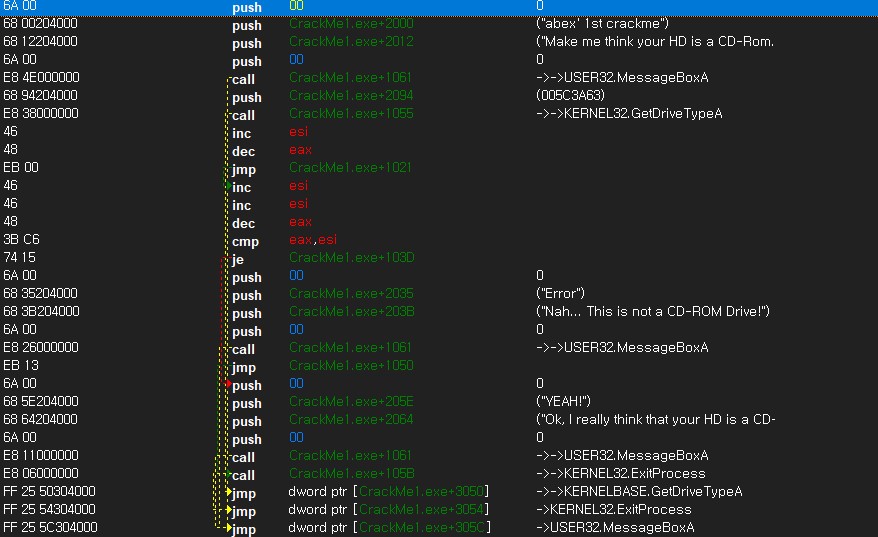Select call target CrackMe1.exe+1055

351,113
